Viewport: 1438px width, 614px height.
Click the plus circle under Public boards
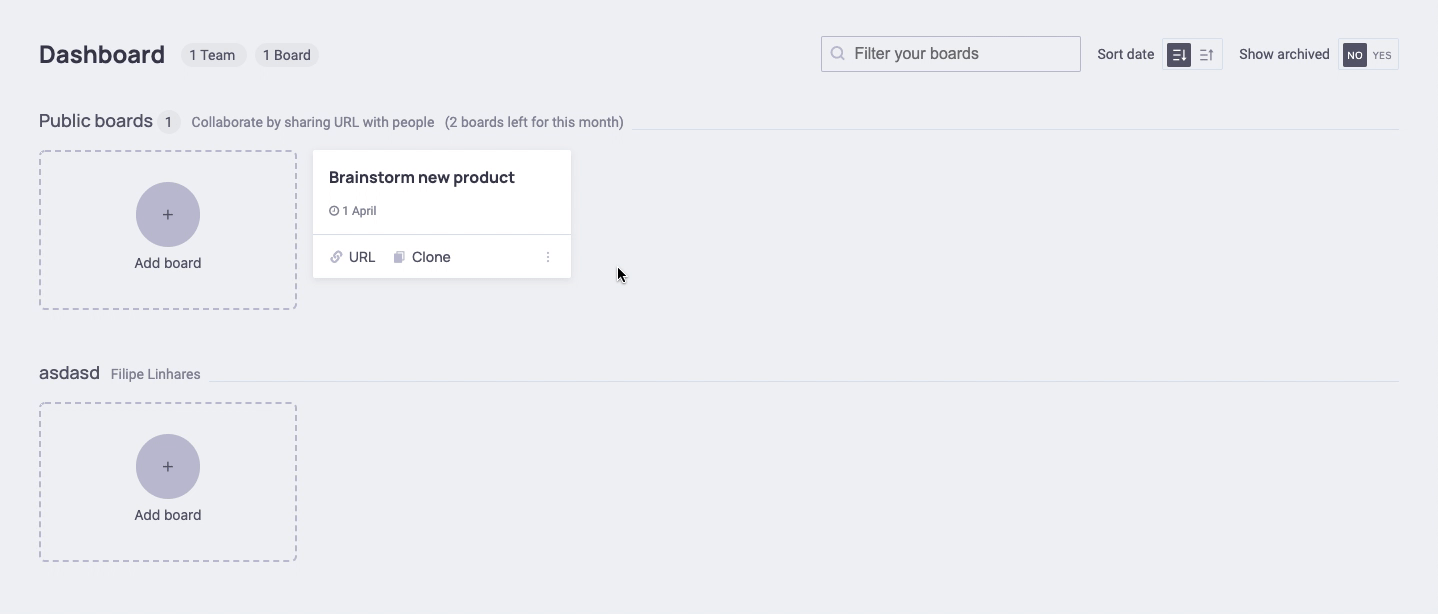(x=168, y=214)
